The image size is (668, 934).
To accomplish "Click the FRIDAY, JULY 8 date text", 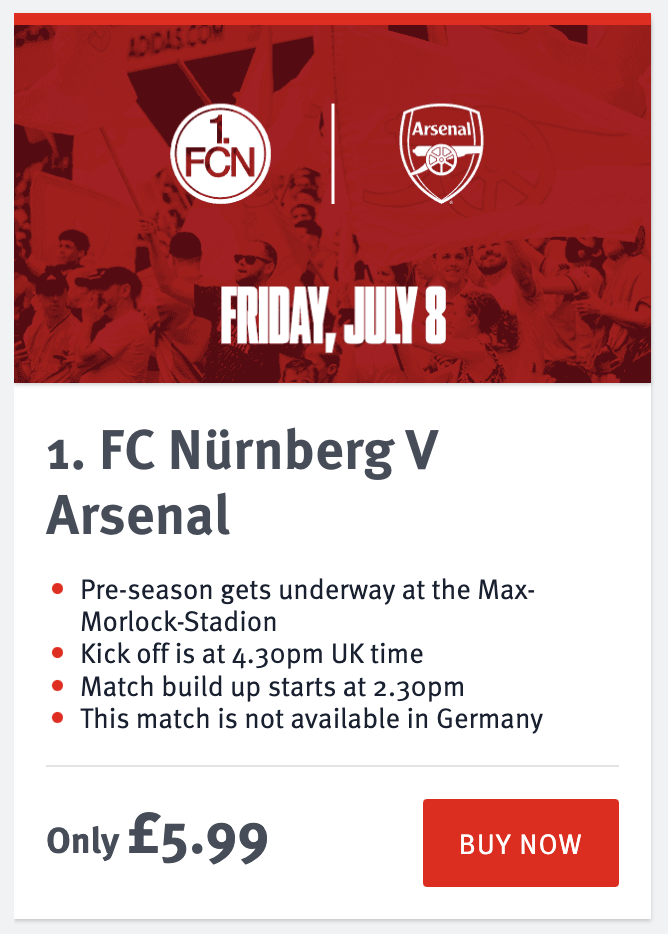I will pos(333,316).
